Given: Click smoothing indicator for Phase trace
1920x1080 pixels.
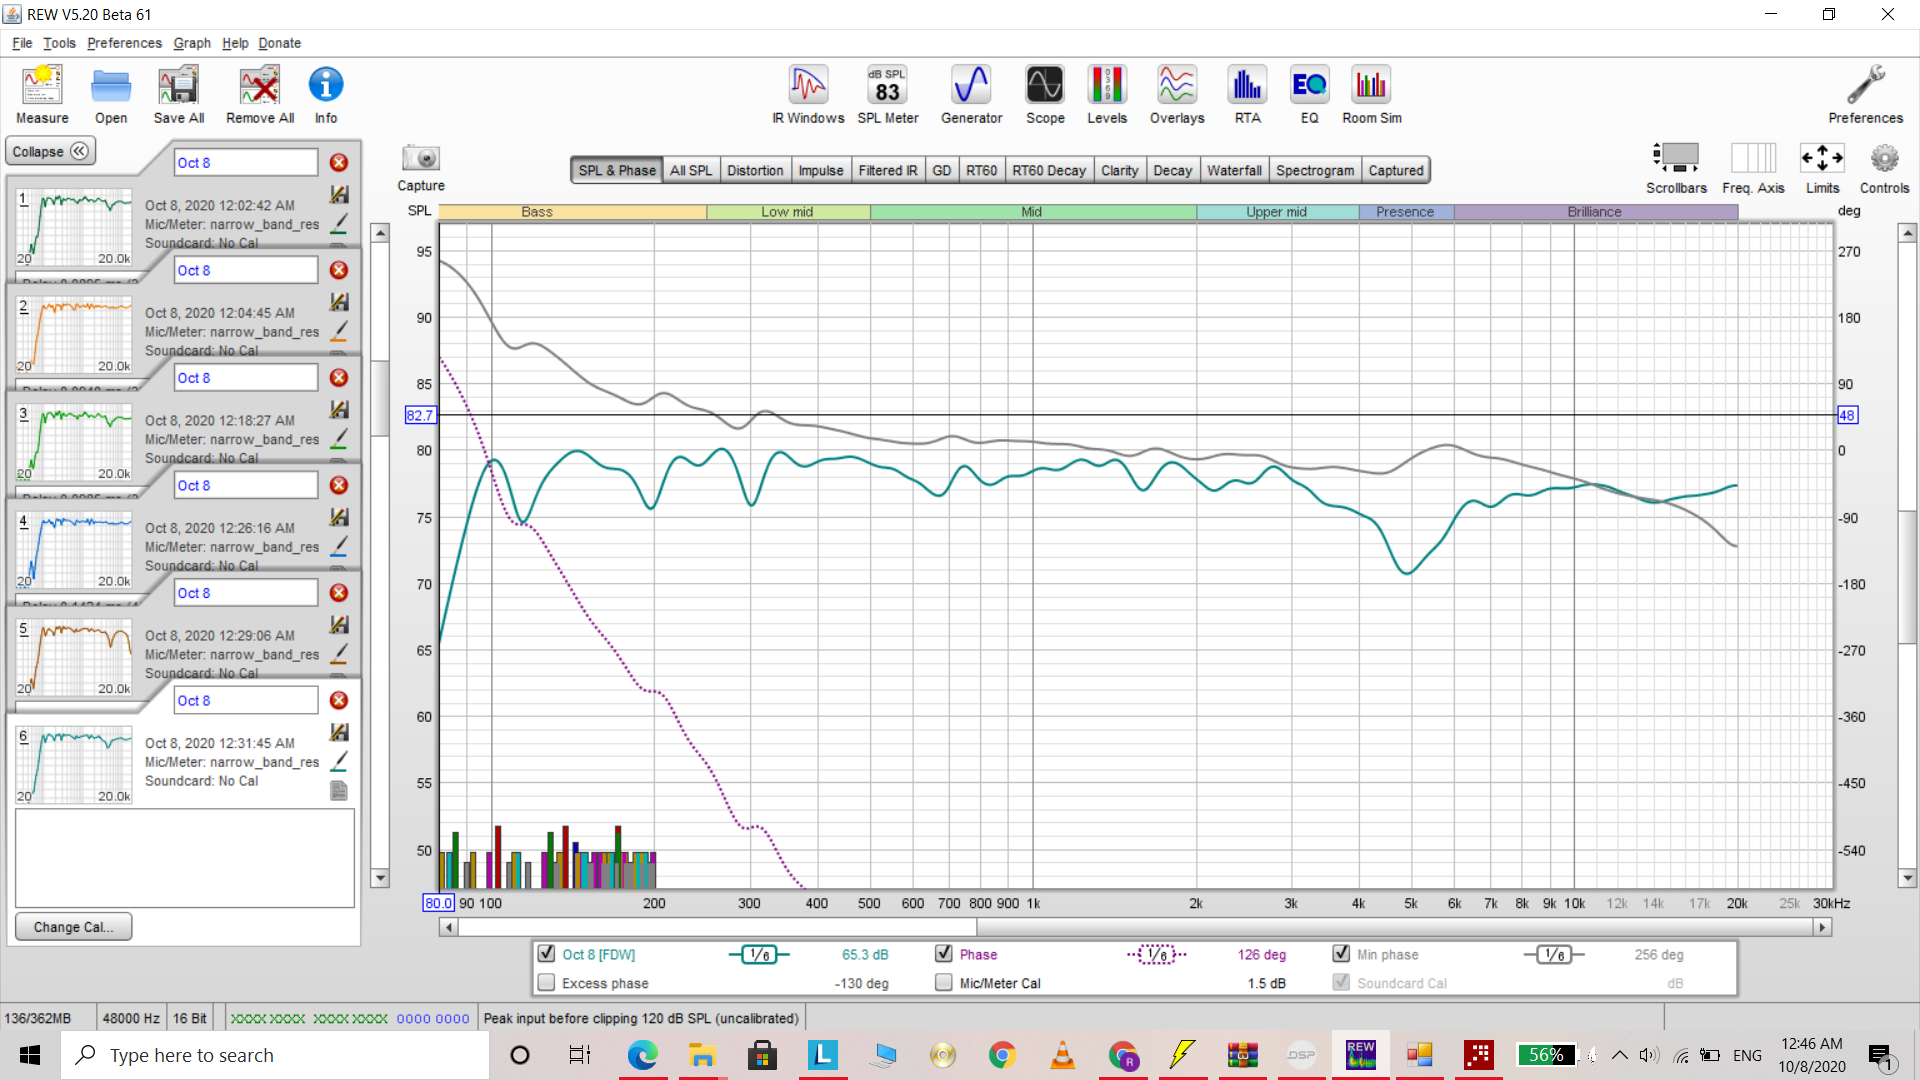Looking at the screenshot, I should click(x=1157, y=954).
